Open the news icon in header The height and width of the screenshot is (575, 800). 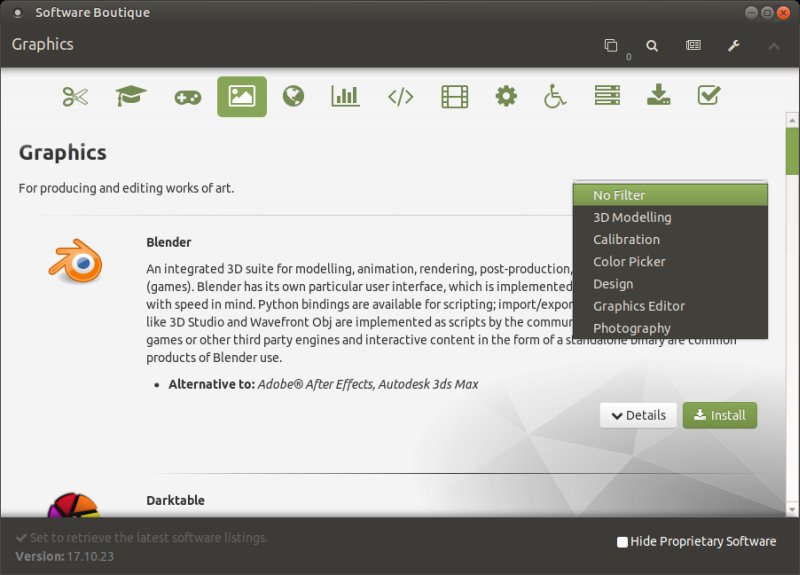pyautogui.click(x=693, y=45)
